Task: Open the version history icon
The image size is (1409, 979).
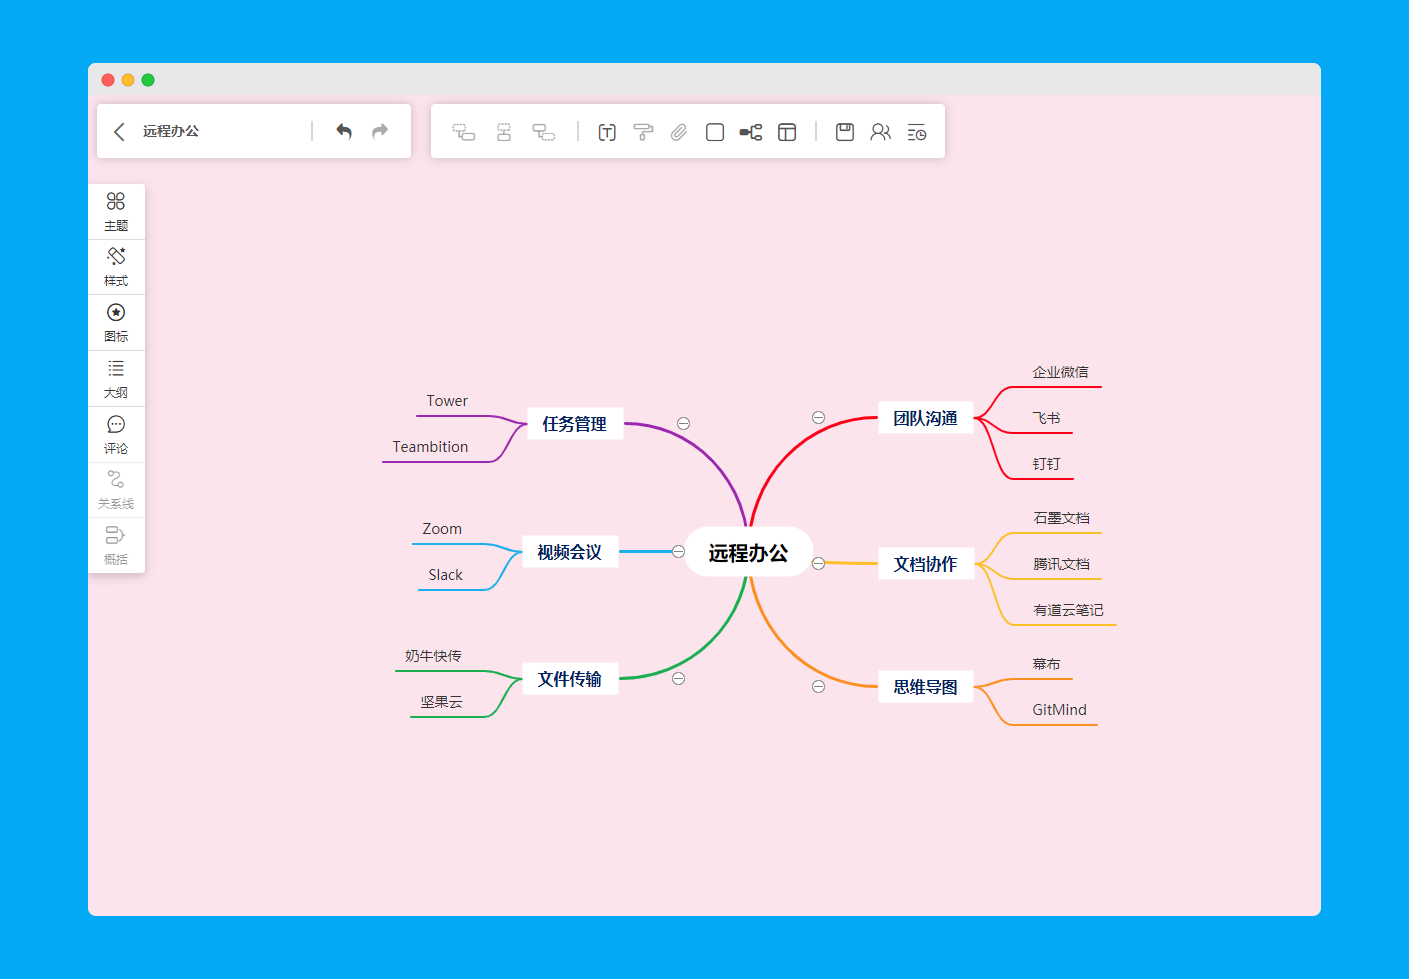Action: click(916, 131)
